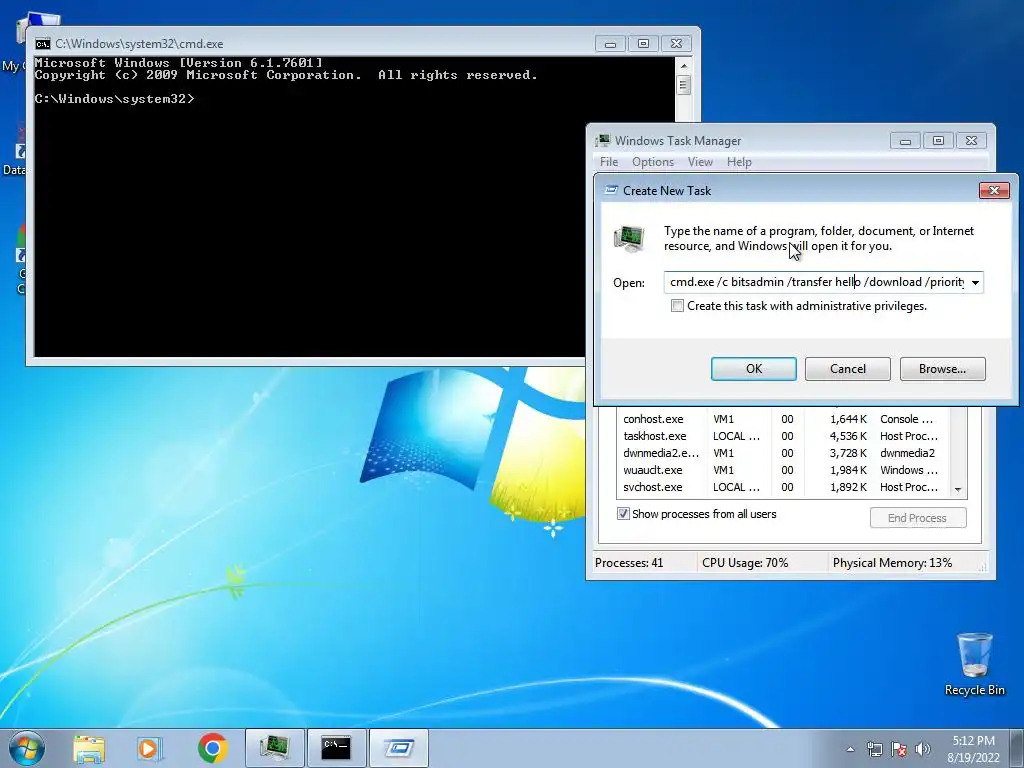Click Browse... to find a program
The image size is (1024, 768).
point(942,368)
